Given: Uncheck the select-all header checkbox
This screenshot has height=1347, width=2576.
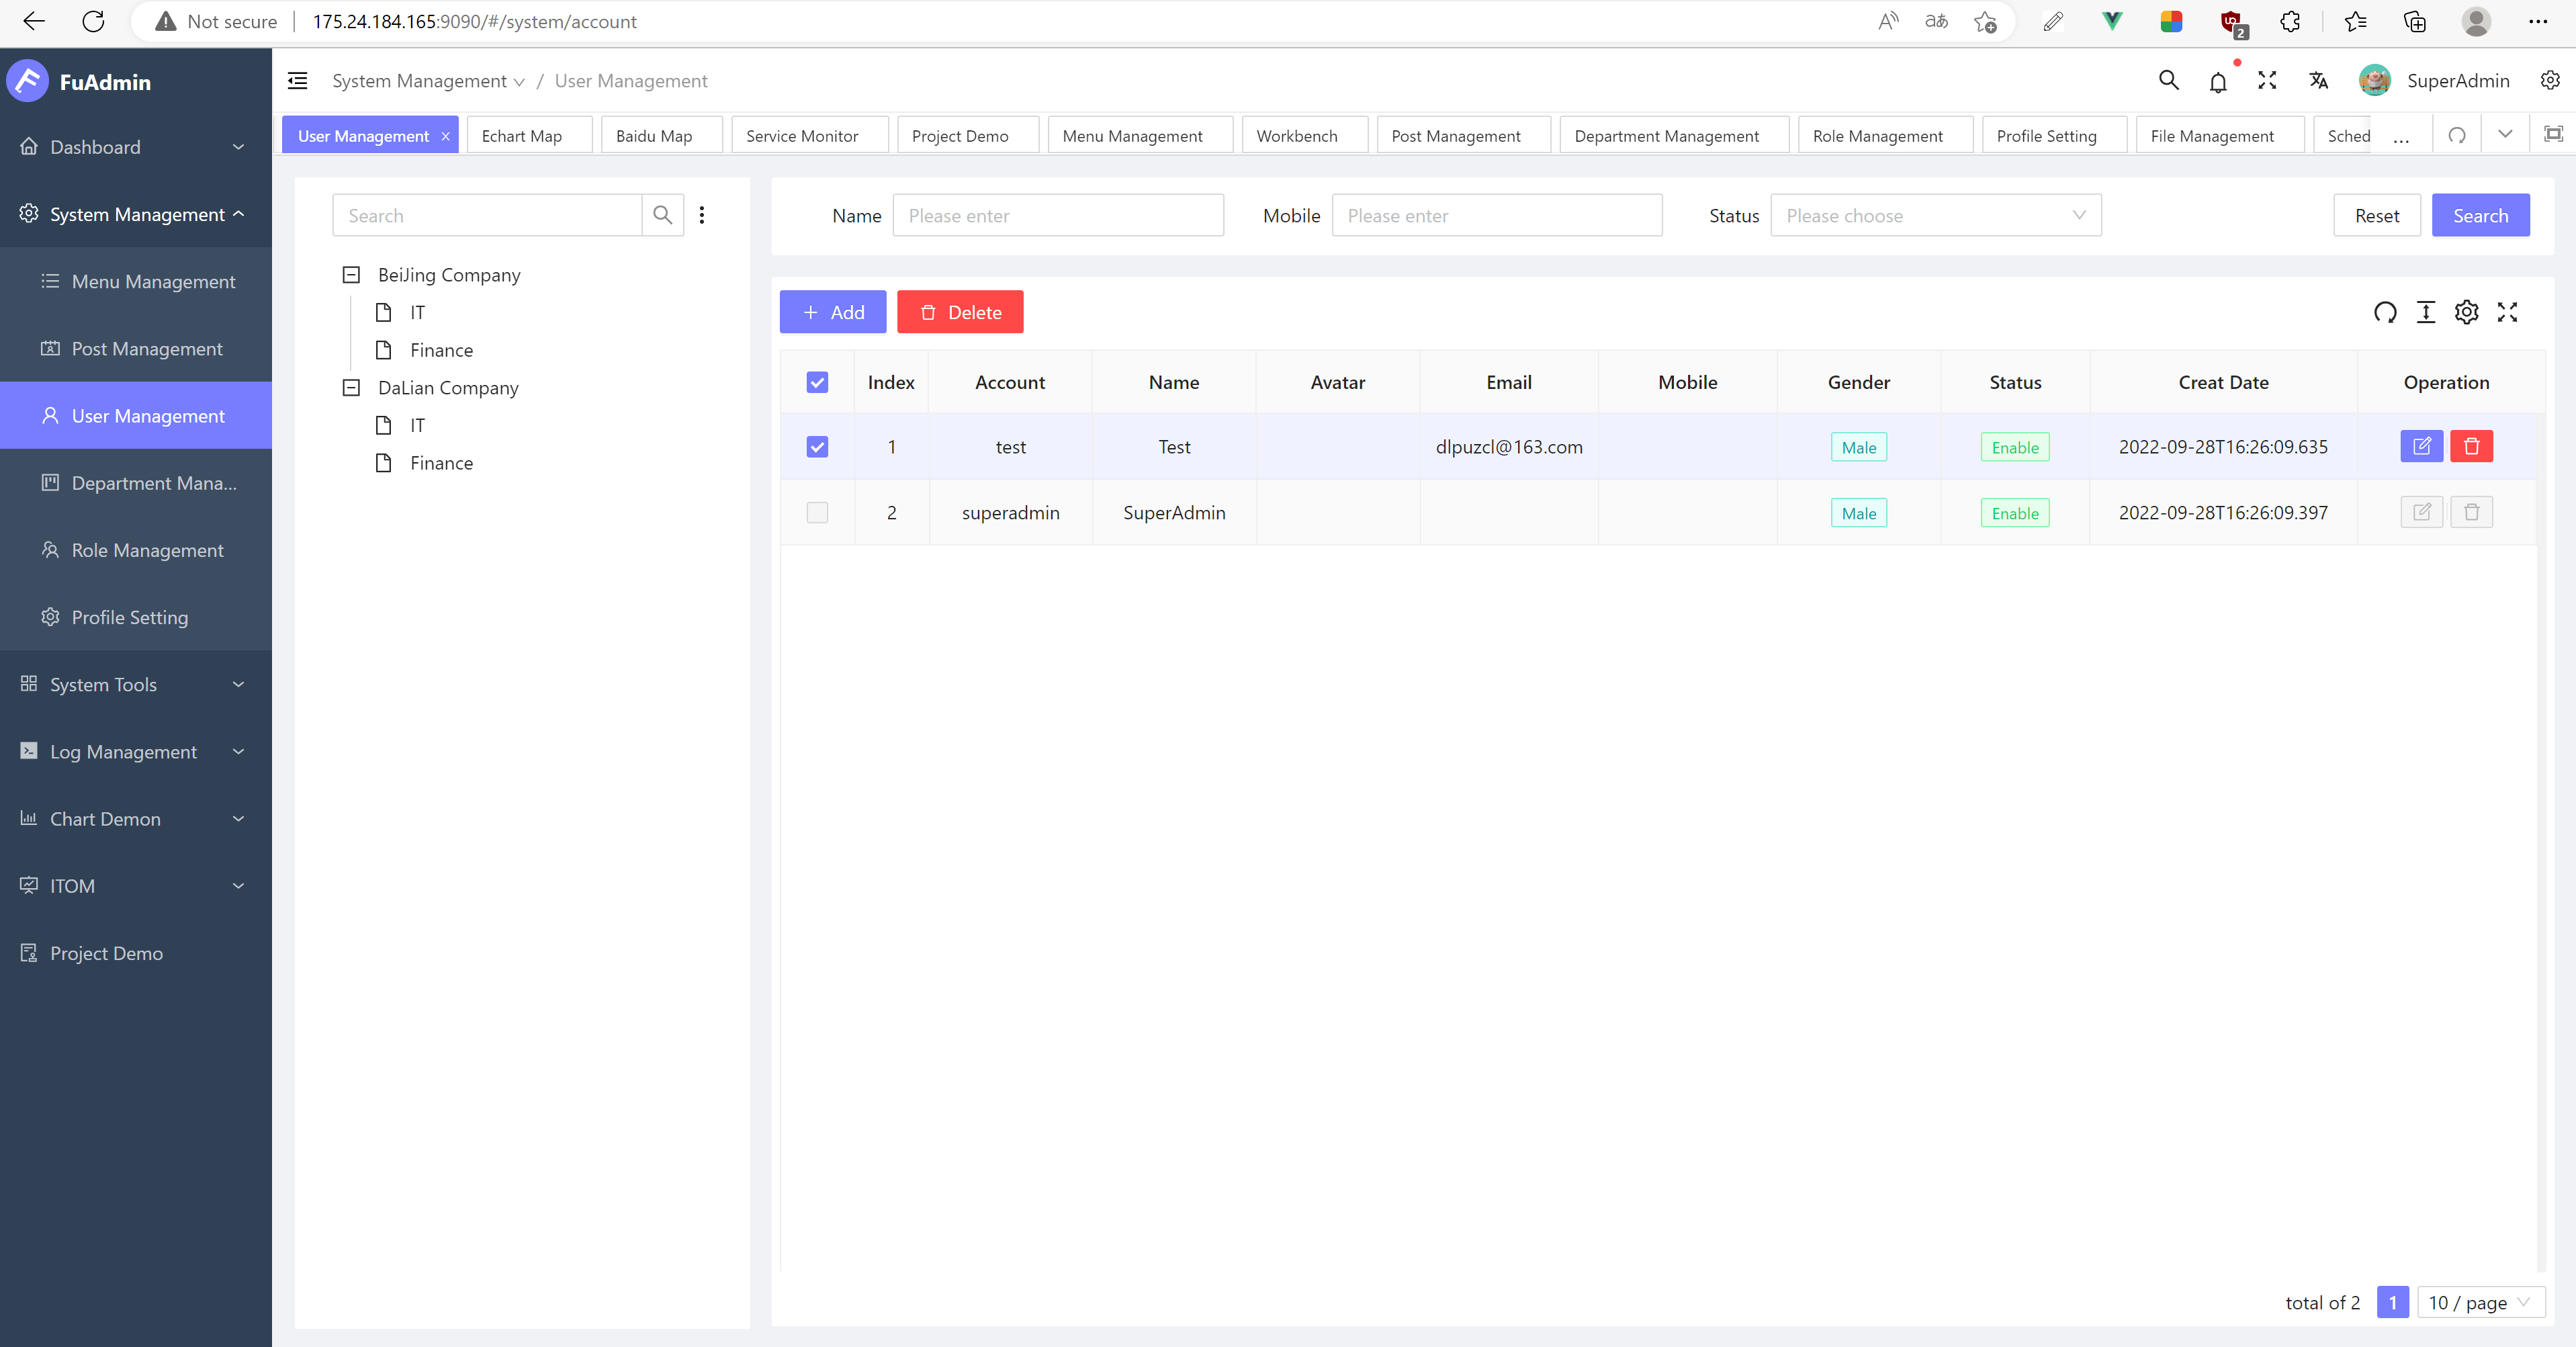Looking at the screenshot, I should click(817, 382).
